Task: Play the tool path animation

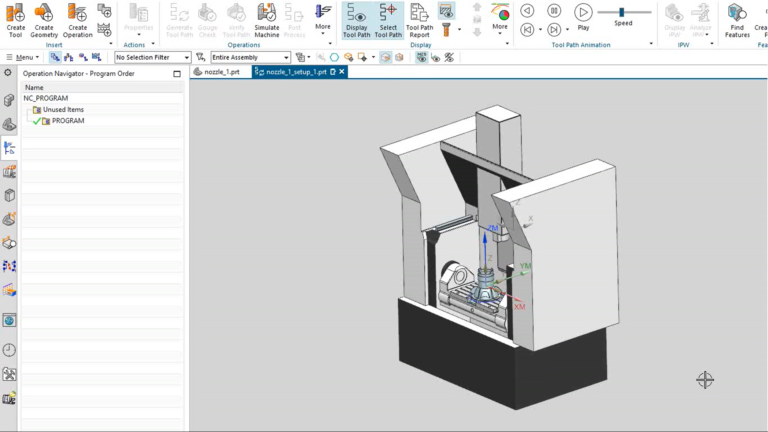Action: click(583, 17)
